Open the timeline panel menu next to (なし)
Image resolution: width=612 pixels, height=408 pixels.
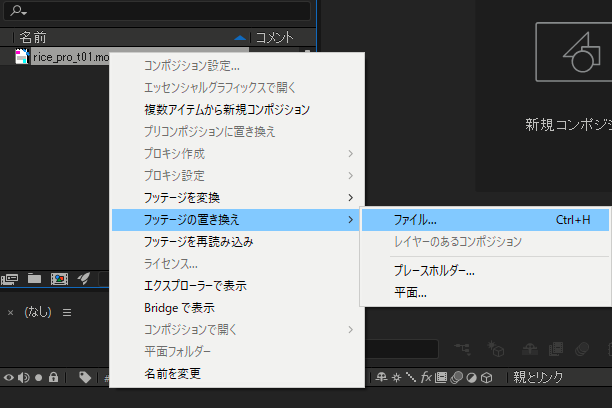point(68,312)
